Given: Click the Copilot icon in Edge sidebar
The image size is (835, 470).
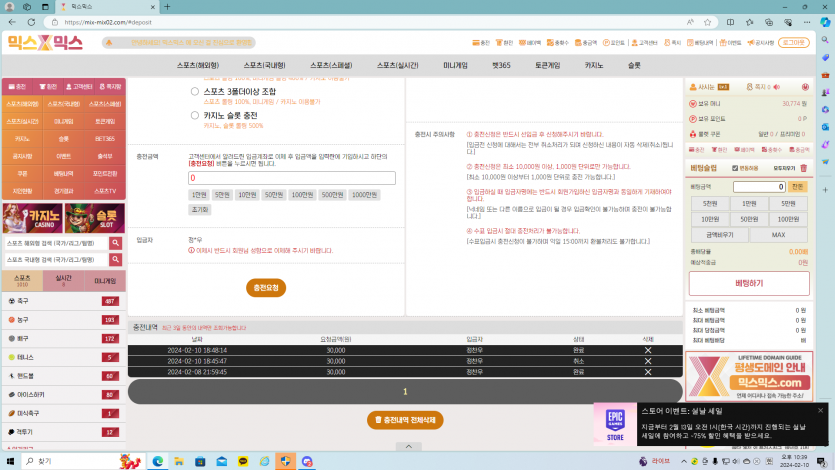Looking at the screenshot, I should tap(825, 21).
